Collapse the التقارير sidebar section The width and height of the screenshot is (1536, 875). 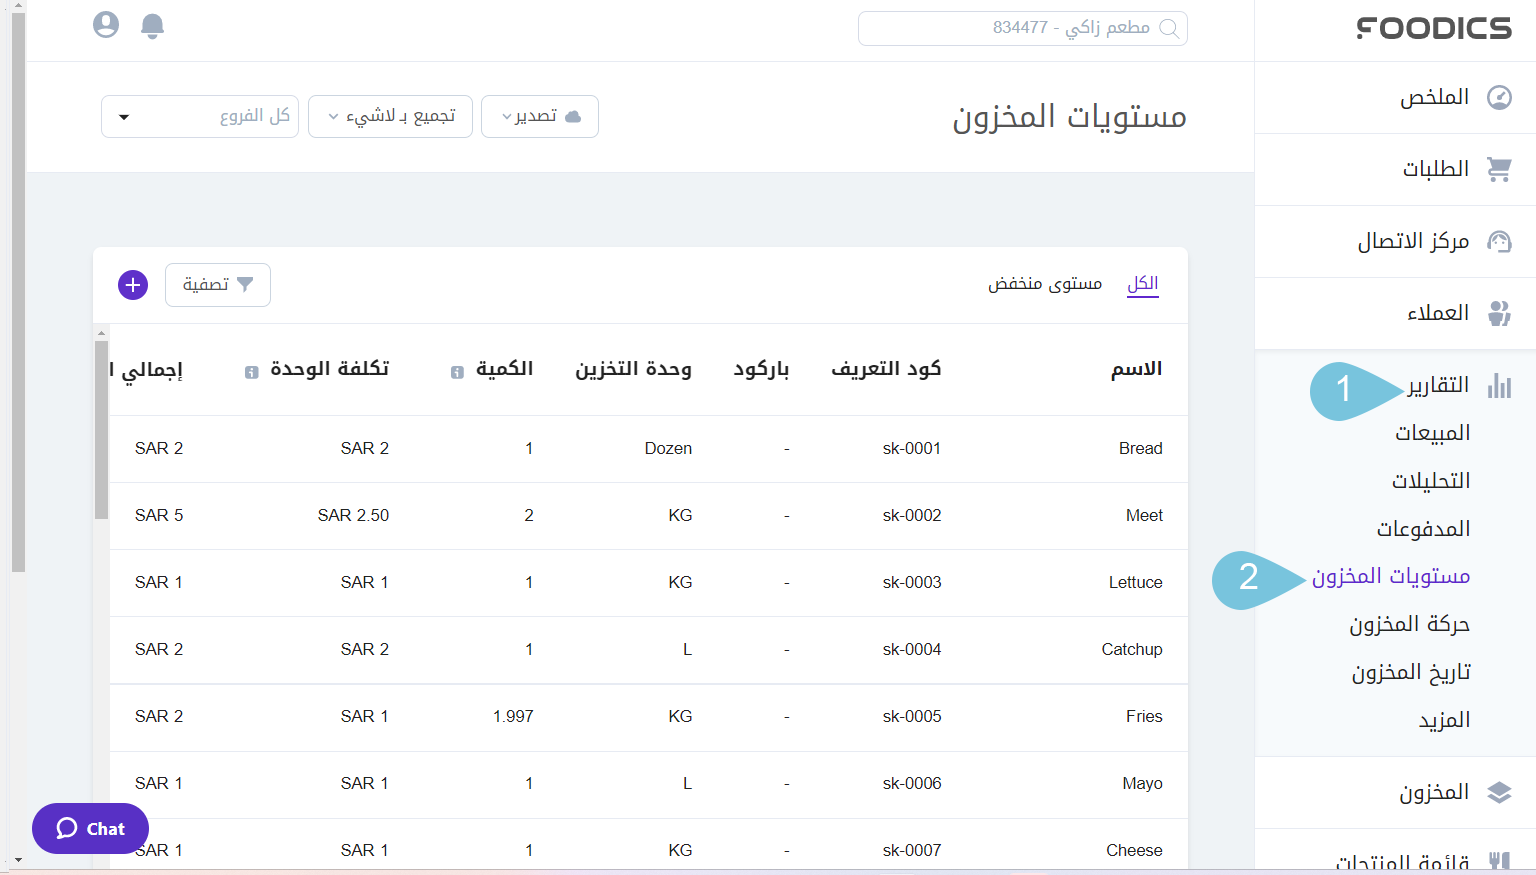tap(1438, 385)
